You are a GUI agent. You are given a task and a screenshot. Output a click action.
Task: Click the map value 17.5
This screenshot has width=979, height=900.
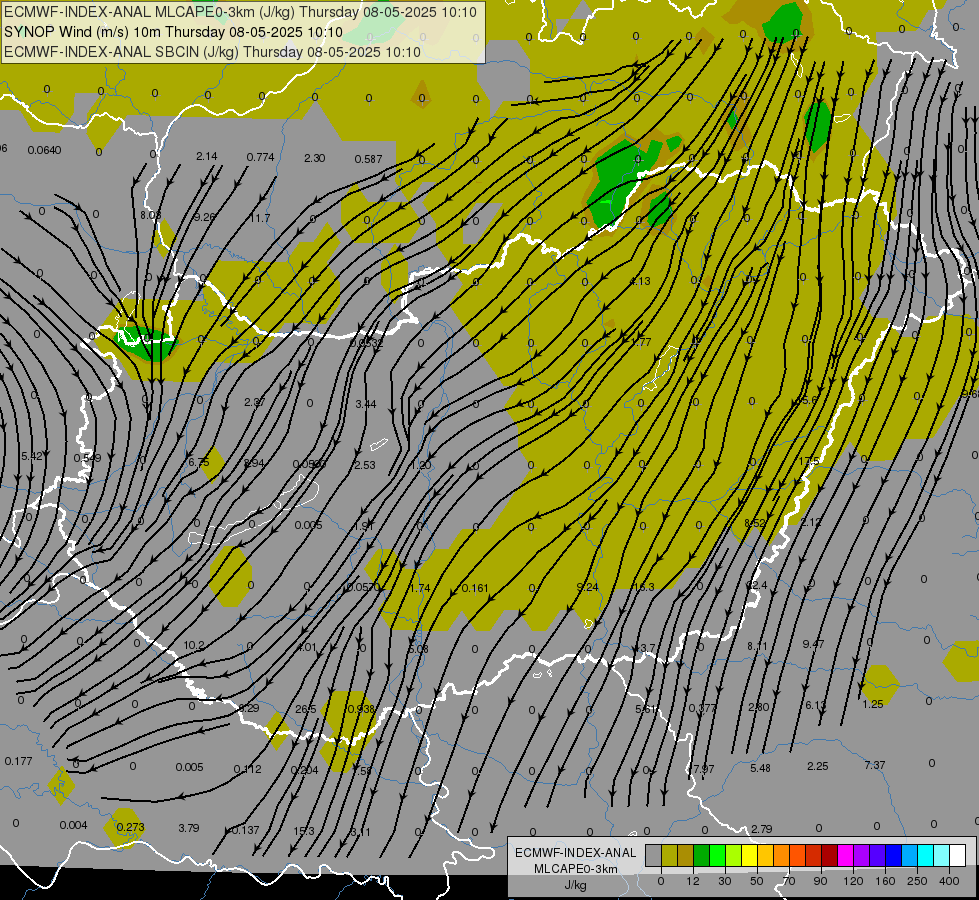pos(809,461)
